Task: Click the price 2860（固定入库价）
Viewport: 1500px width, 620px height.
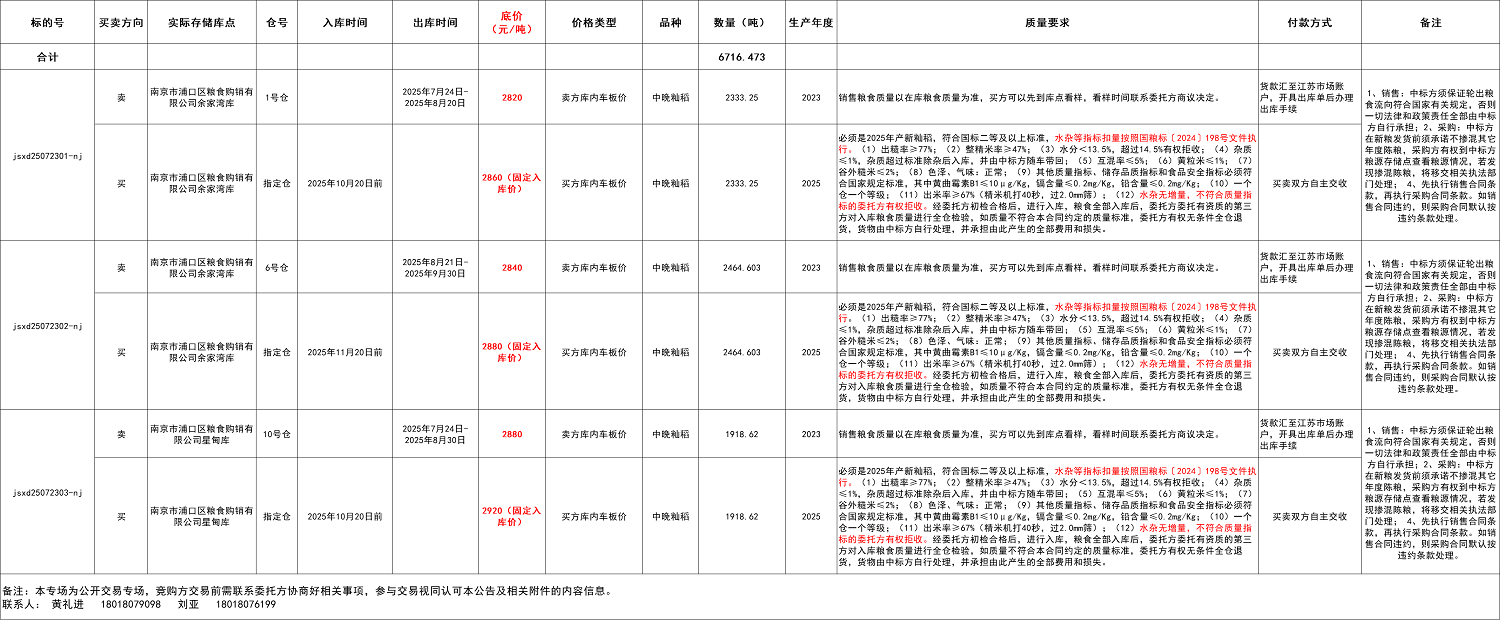Action: coord(512,182)
